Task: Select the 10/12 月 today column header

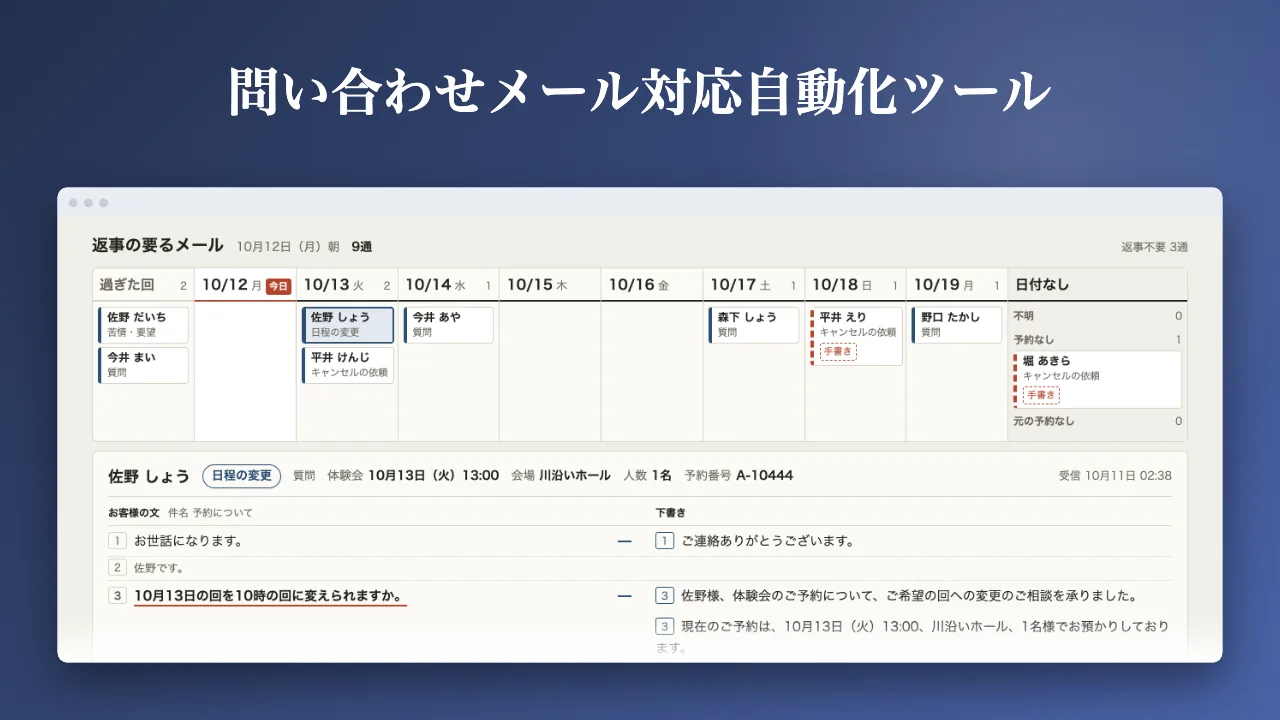Action: [x=245, y=285]
